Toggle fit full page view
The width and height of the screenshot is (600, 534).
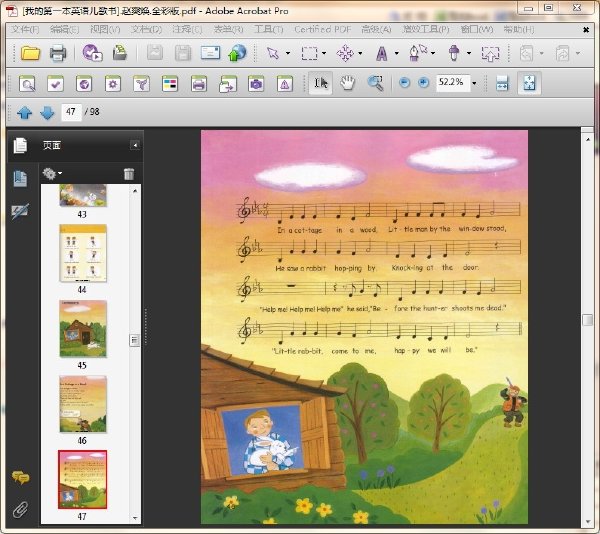[529, 83]
